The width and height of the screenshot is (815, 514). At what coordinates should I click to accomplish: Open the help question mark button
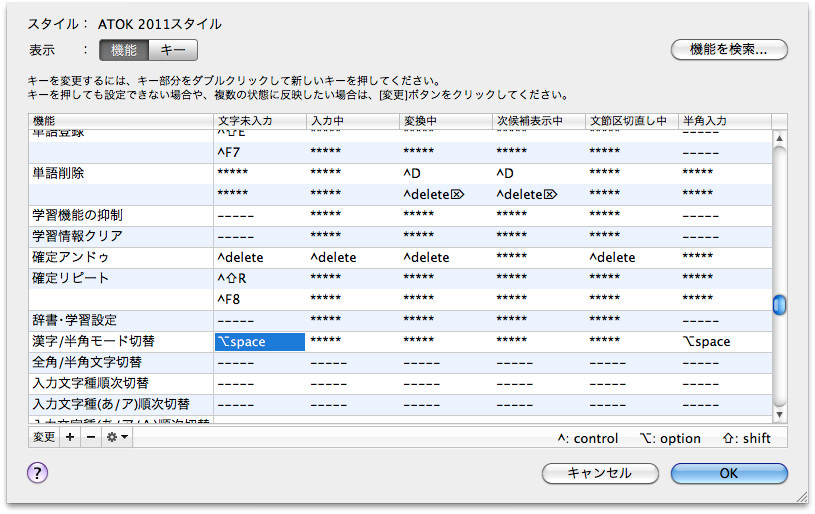[x=37, y=473]
